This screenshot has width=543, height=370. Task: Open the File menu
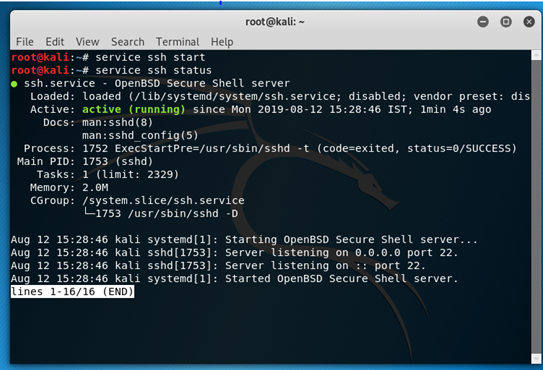point(25,42)
